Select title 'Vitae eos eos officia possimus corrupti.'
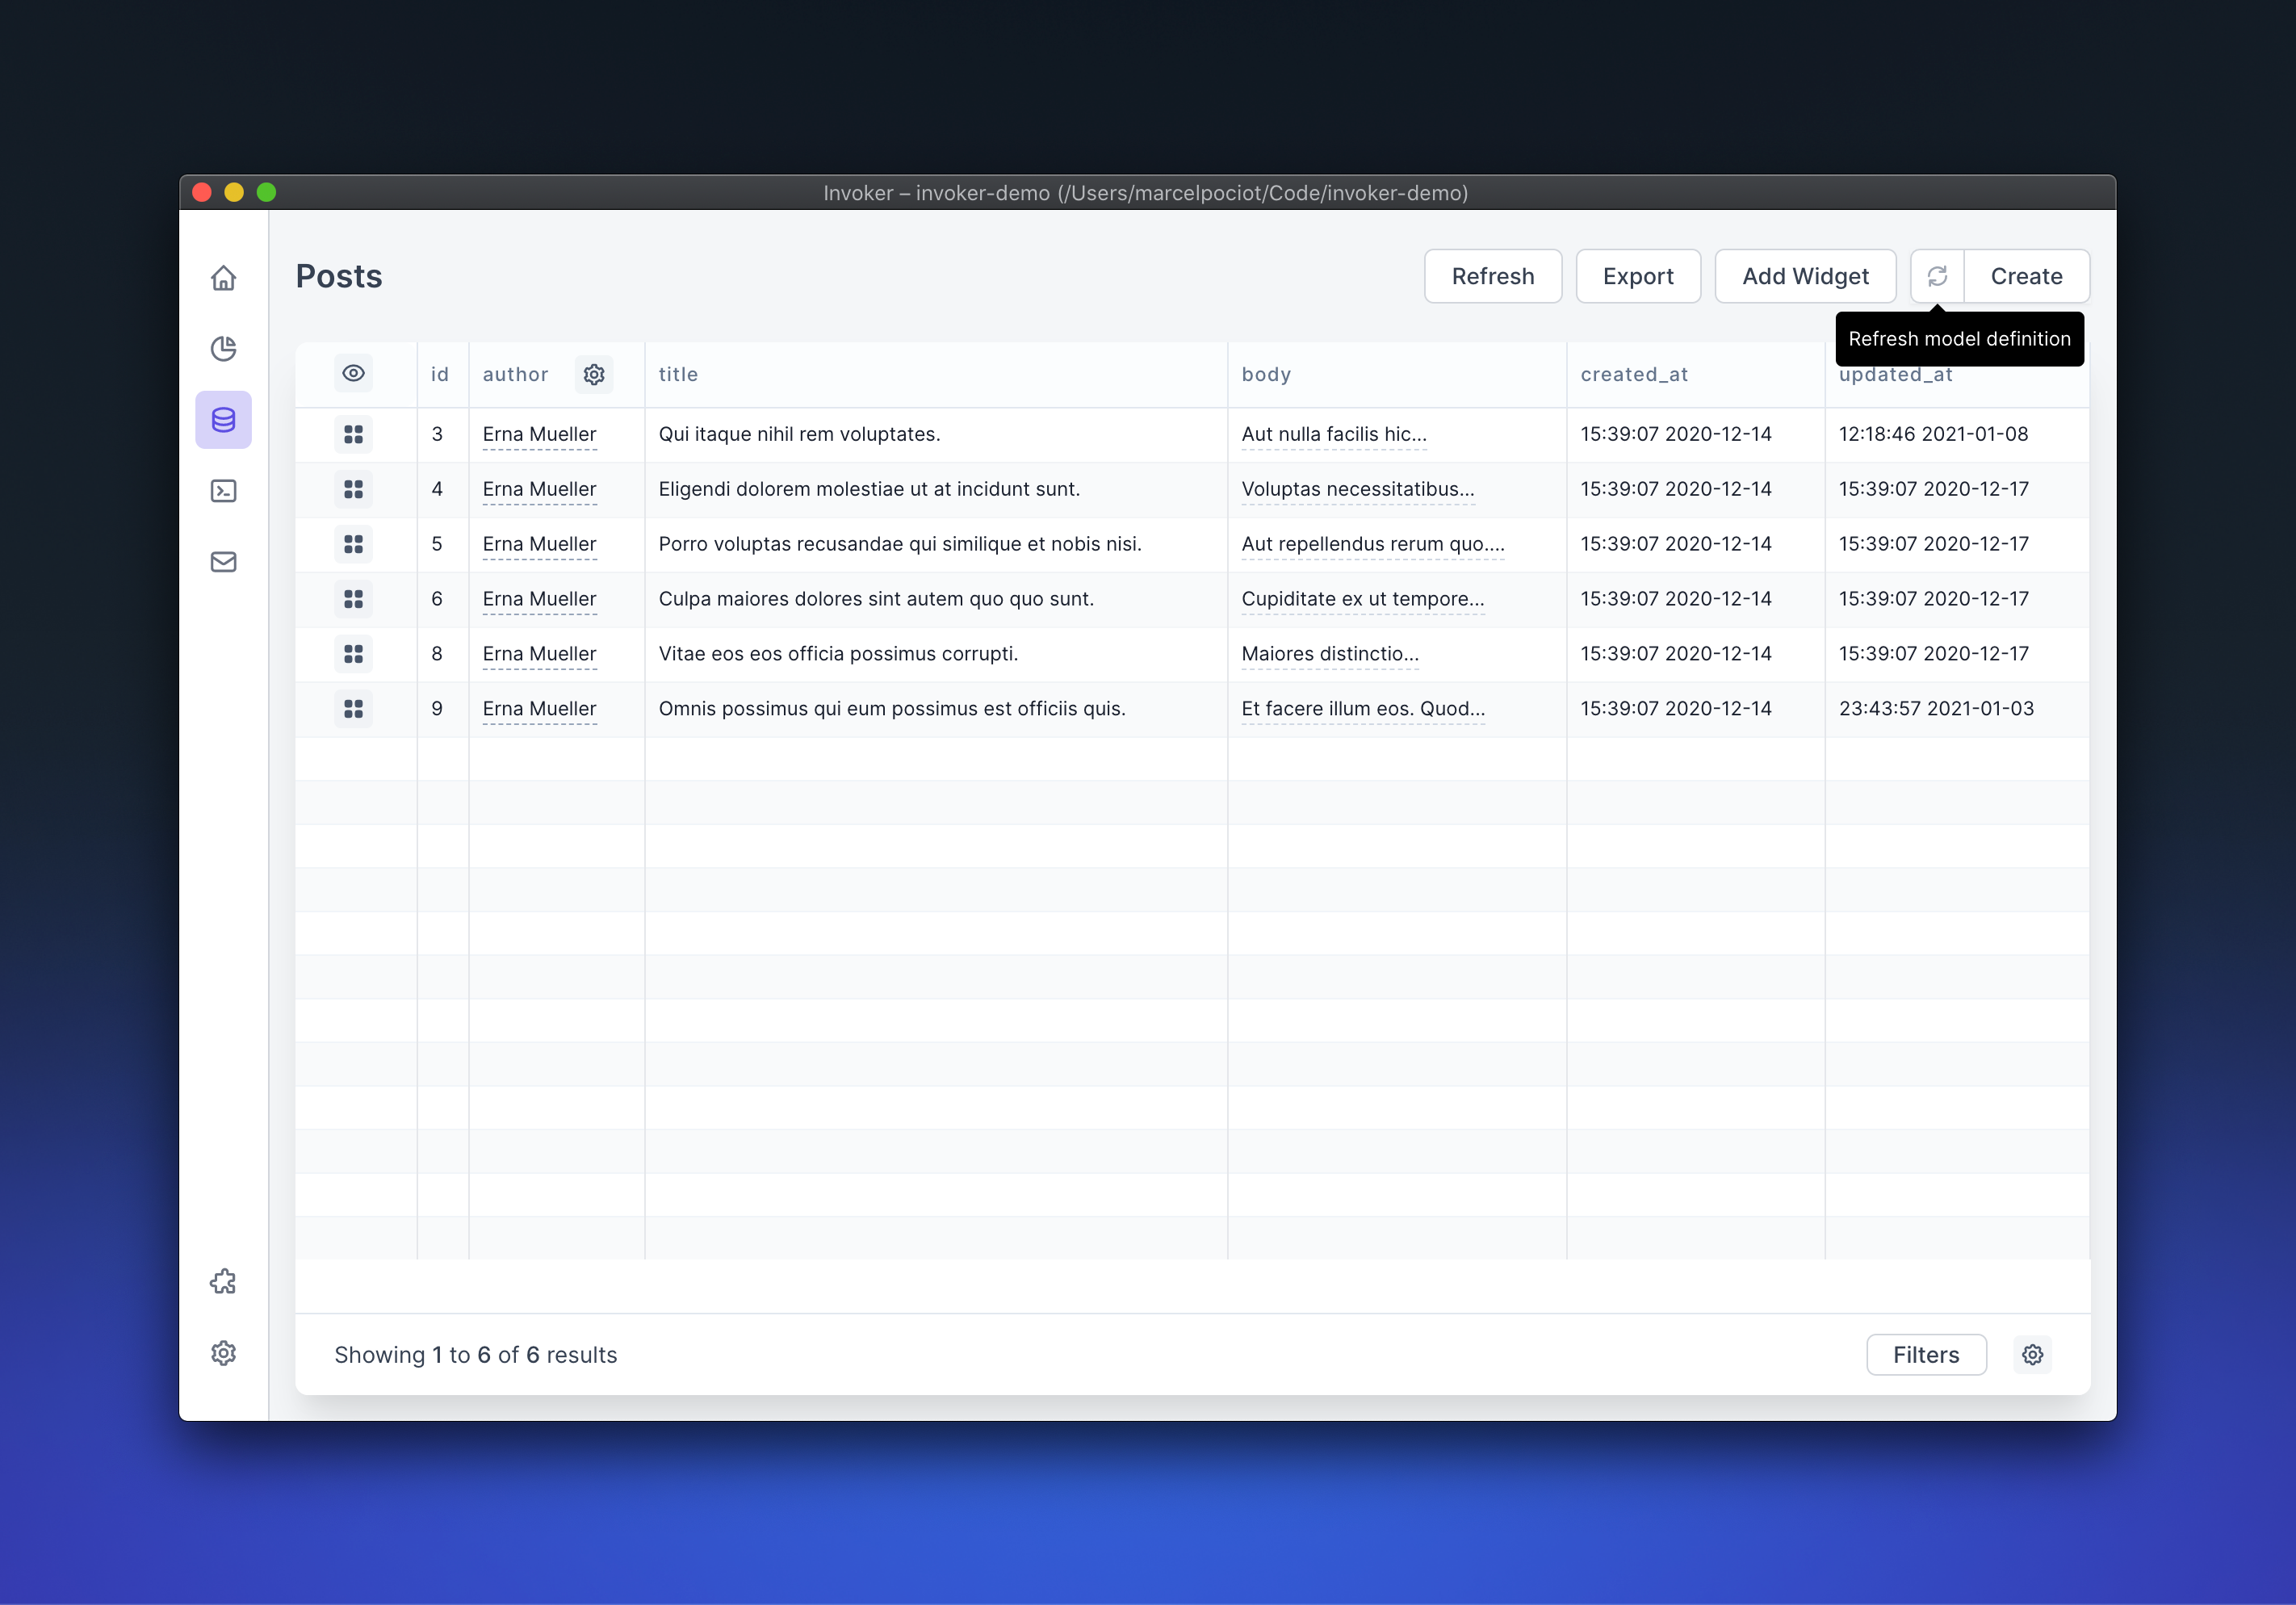The width and height of the screenshot is (2296, 1605). [x=838, y=654]
